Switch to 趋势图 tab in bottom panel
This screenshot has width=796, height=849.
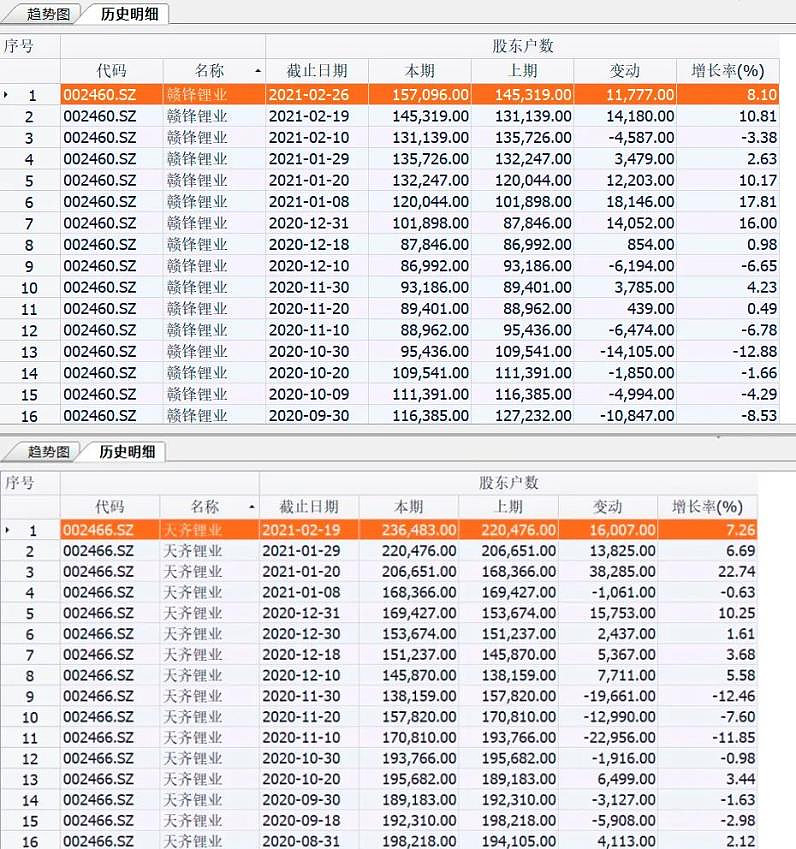(49, 452)
